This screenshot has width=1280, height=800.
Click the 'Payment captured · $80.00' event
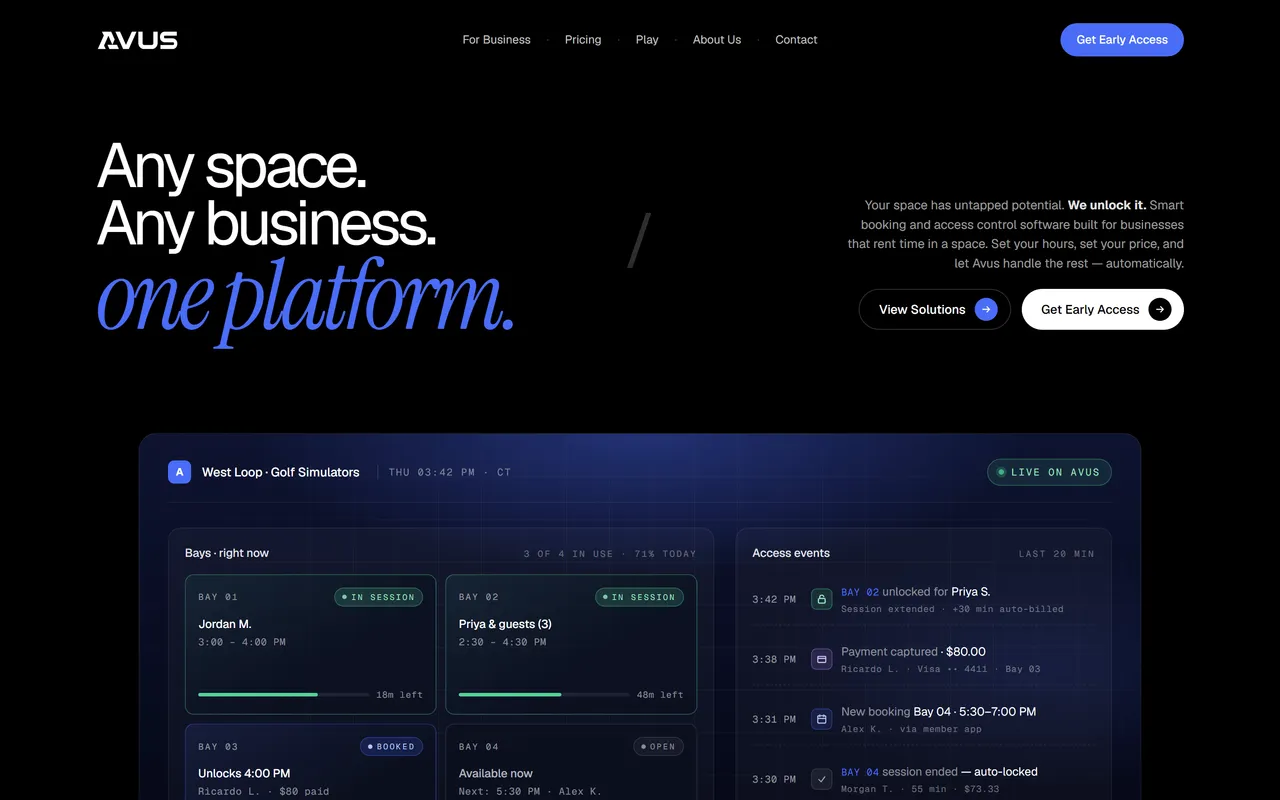click(913, 652)
